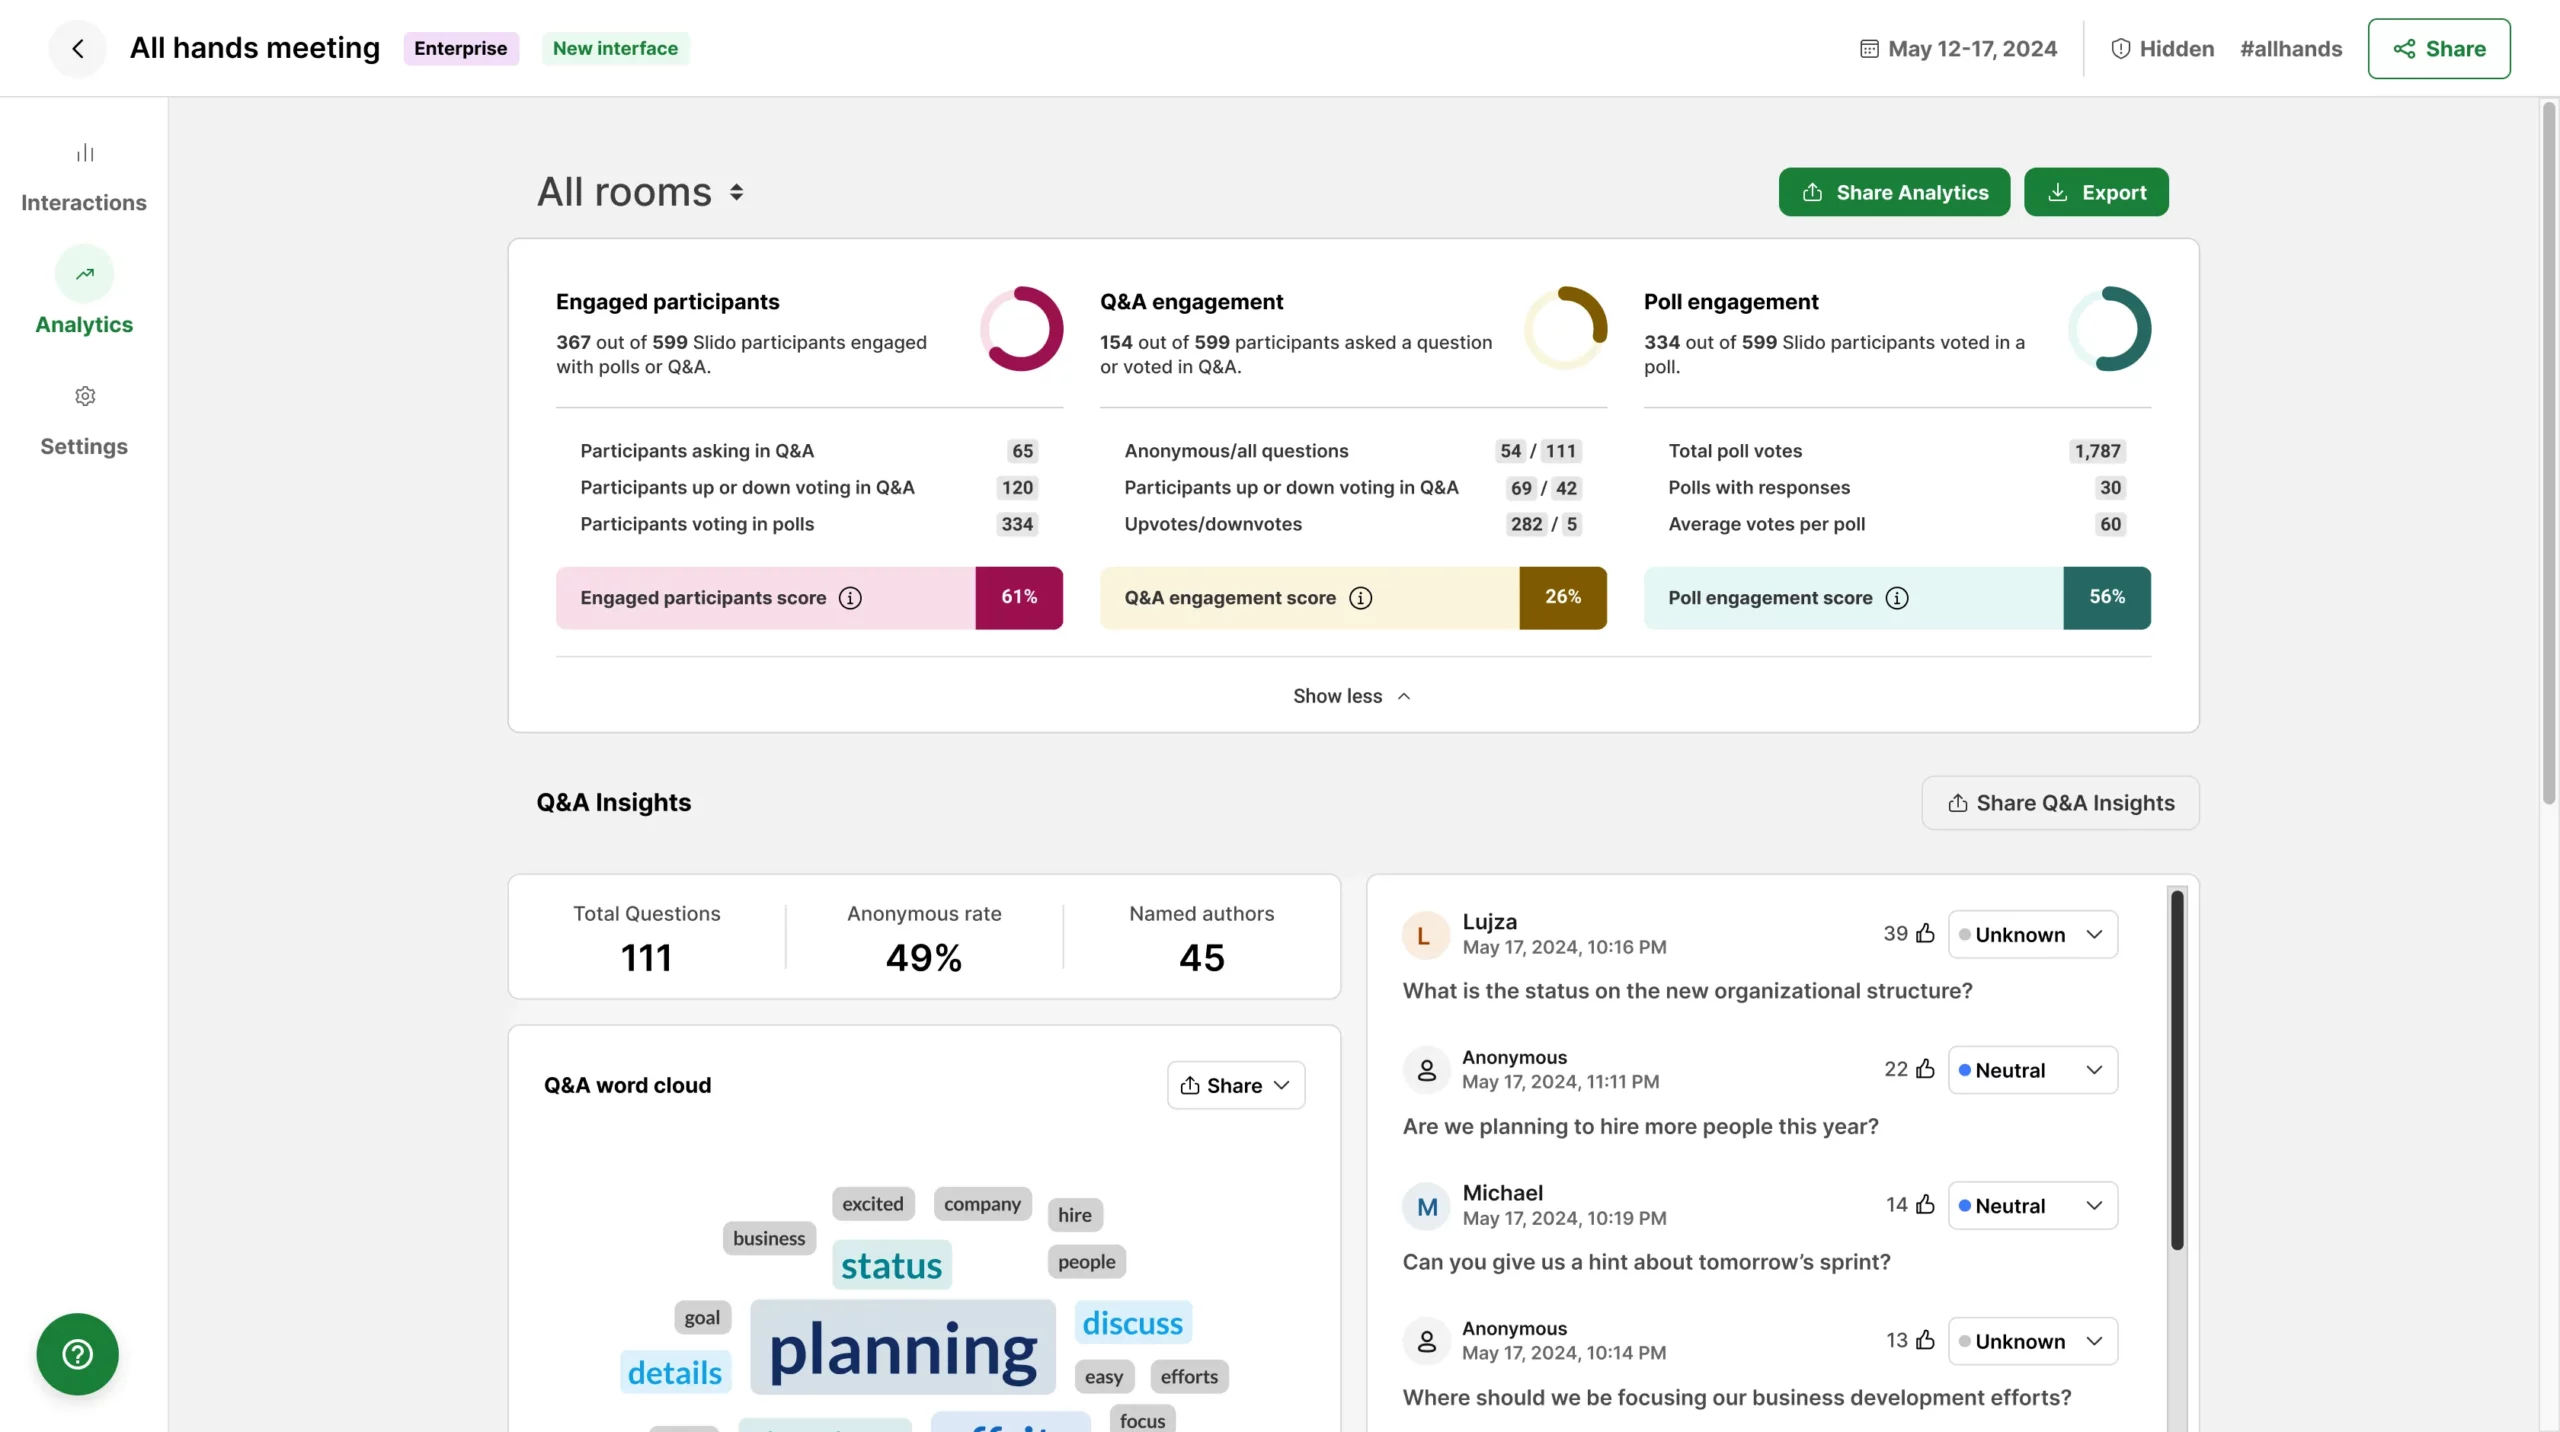Click the Export button

2096,192
